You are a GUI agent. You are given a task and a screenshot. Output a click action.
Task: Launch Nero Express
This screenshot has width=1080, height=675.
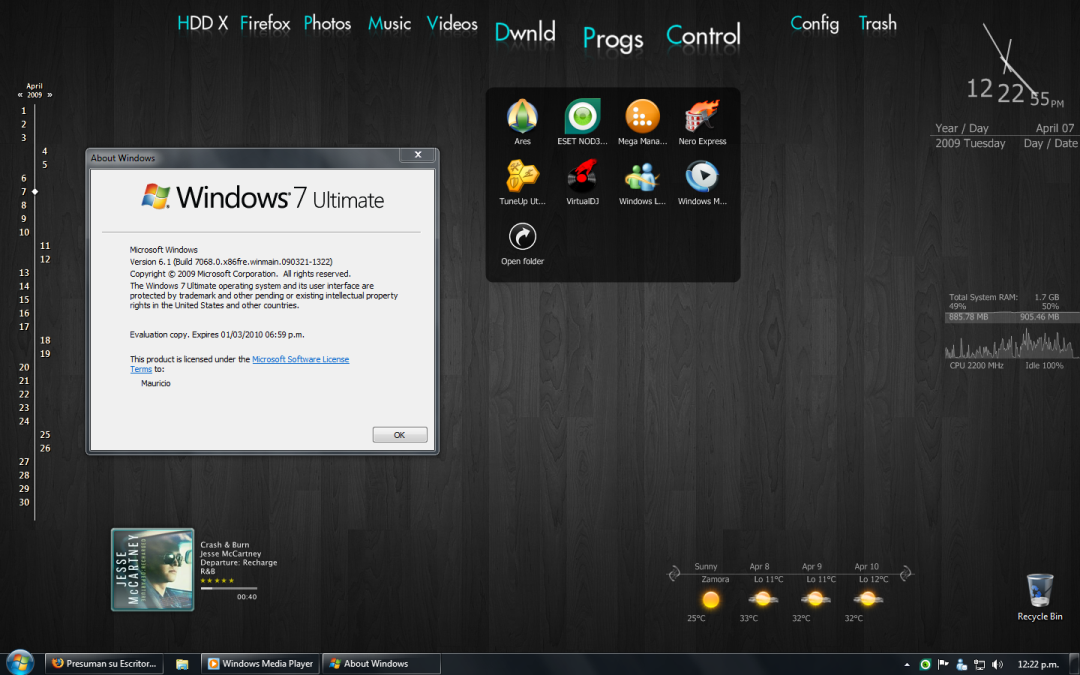point(702,116)
